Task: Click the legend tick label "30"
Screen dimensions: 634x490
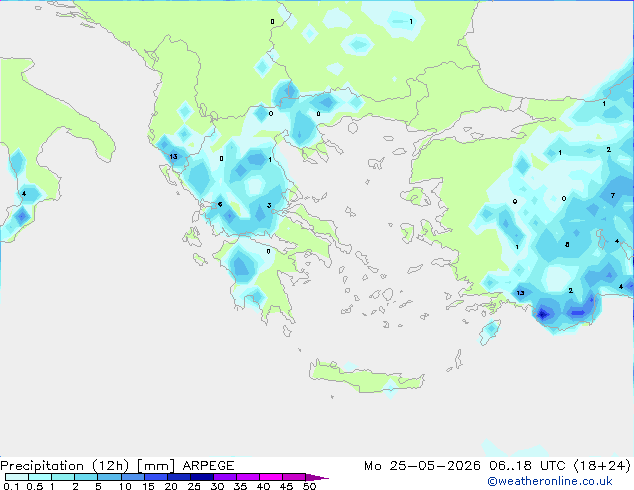Action: pos(217,486)
